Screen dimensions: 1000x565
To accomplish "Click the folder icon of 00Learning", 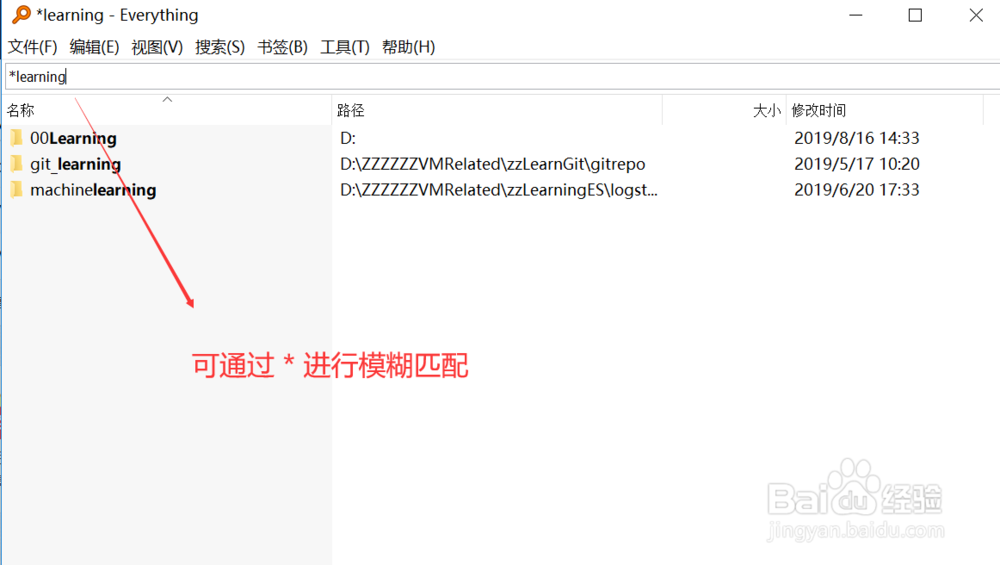I will (17, 138).
